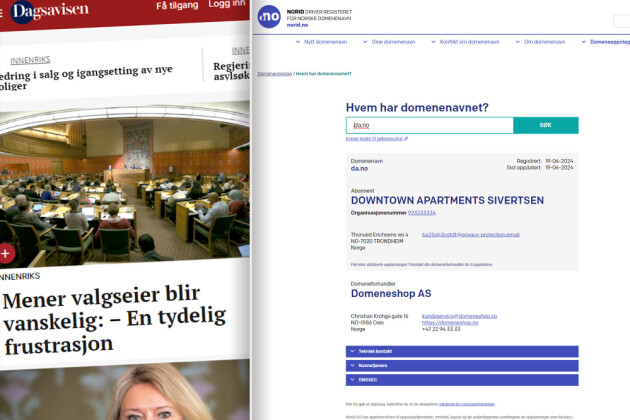Image resolution: width=630 pixels, height=420 pixels.
Task: Click the norid.no link in the header
Action: click(x=297, y=25)
